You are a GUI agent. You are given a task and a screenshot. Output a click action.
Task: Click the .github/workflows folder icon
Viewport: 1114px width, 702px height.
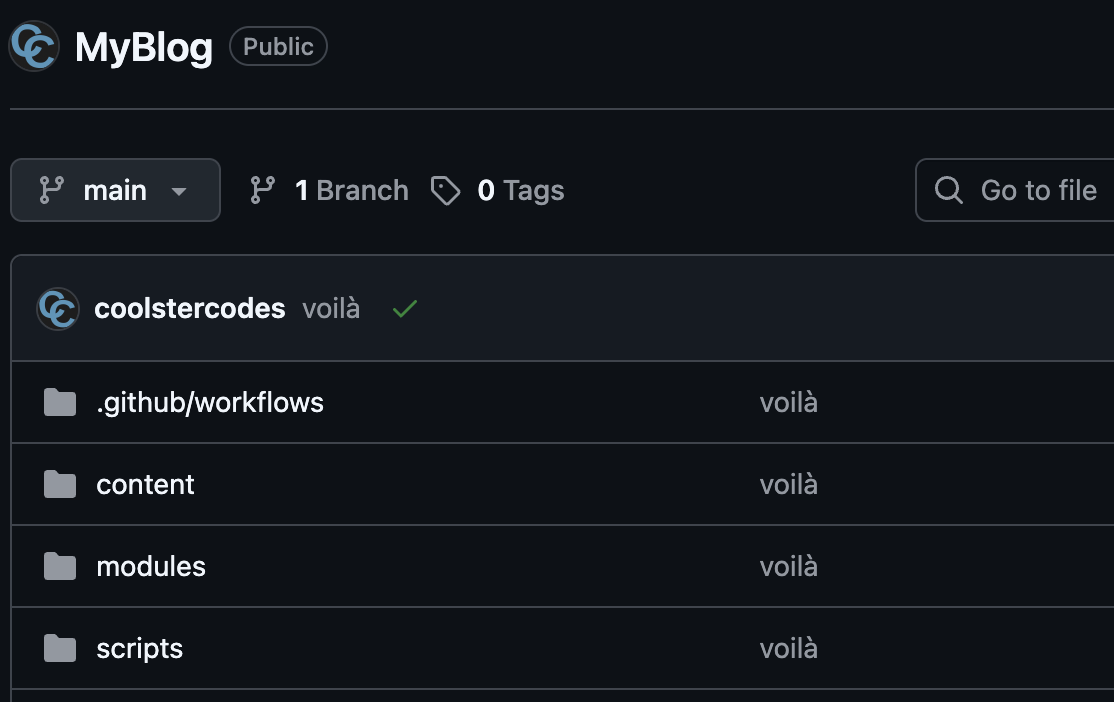[60, 403]
